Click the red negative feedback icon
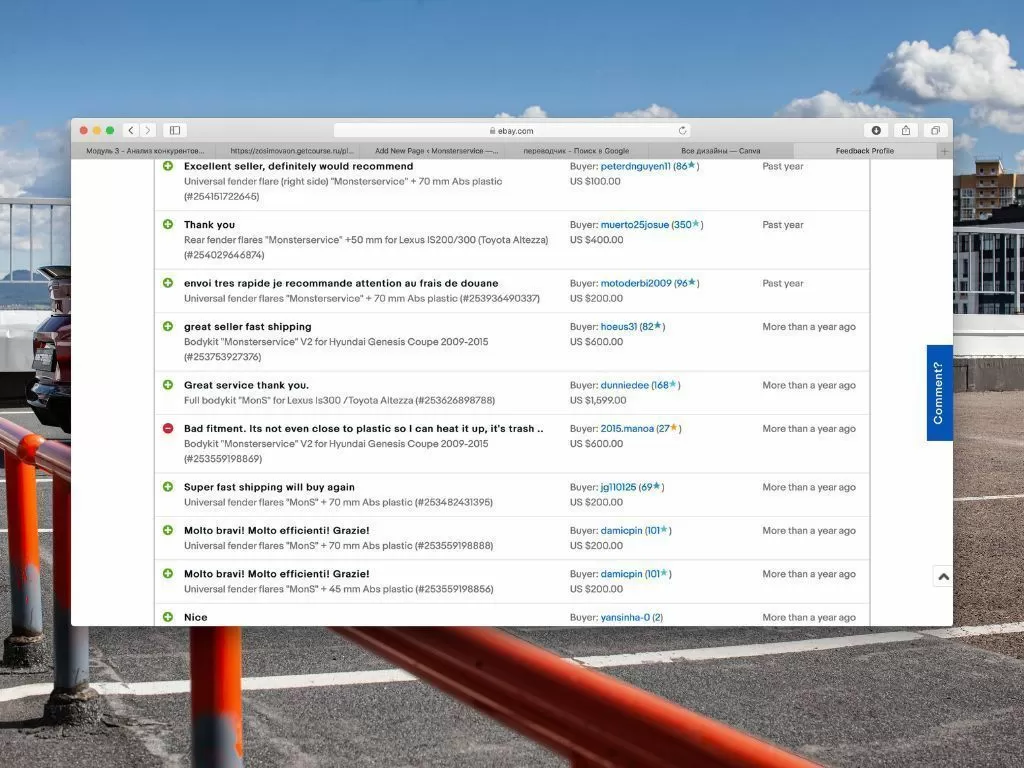Screen dimensions: 1024x768 tap(168, 428)
